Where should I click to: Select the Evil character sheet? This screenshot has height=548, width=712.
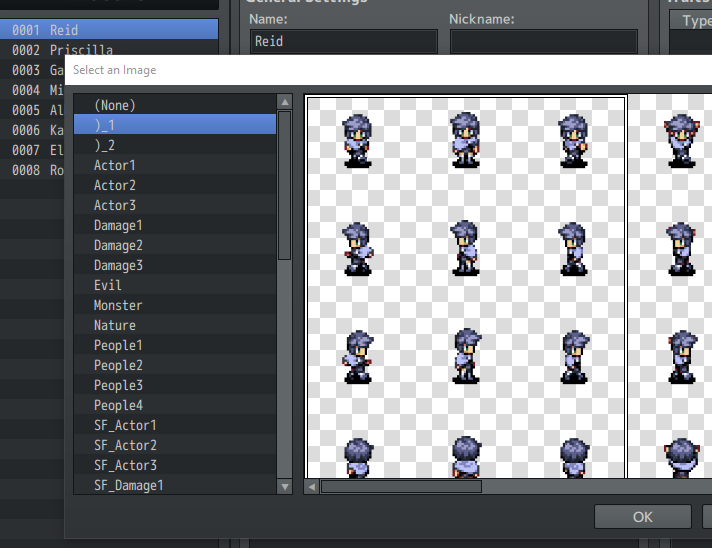175,285
